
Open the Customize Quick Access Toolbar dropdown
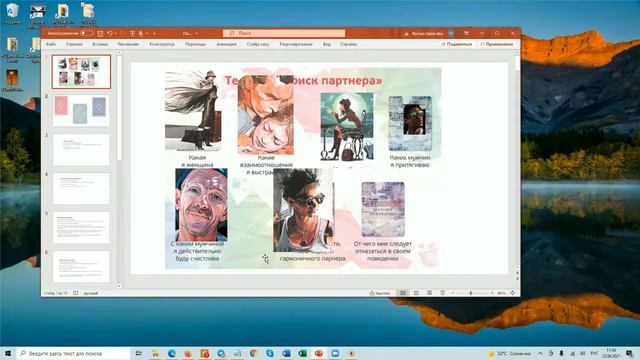(x=154, y=33)
